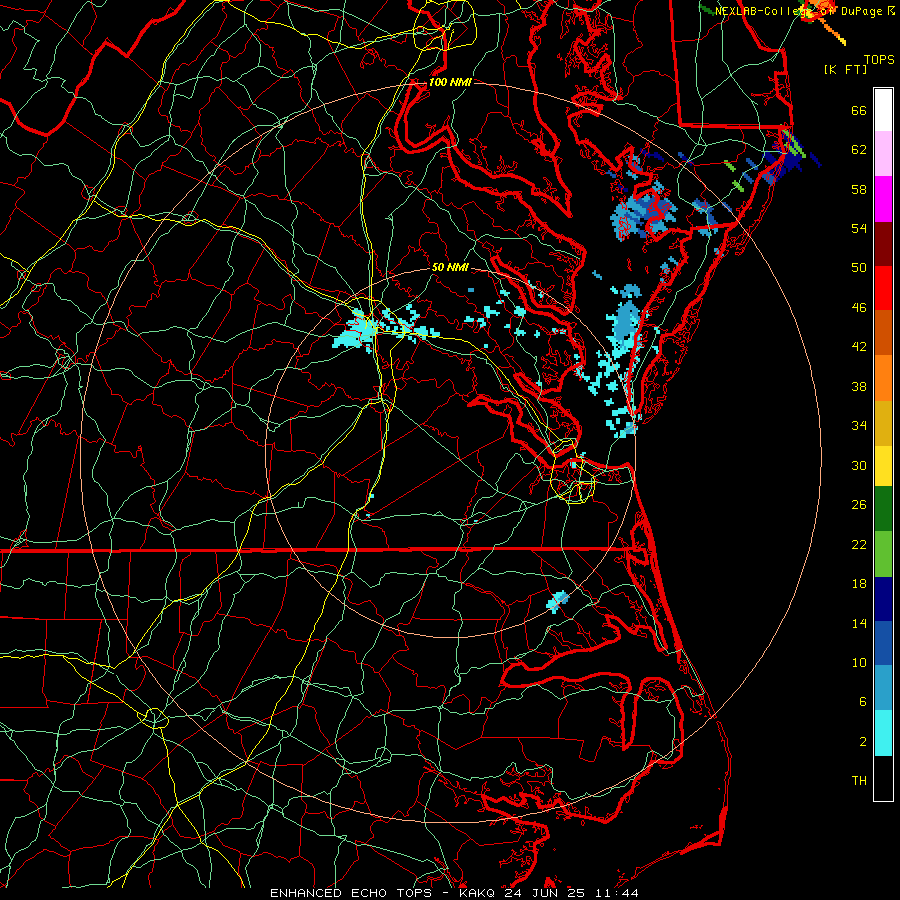Click the navy blue echo at the northeast coast
The width and height of the screenshot is (900, 900).
pyautogui.click(x=792, y=158)
